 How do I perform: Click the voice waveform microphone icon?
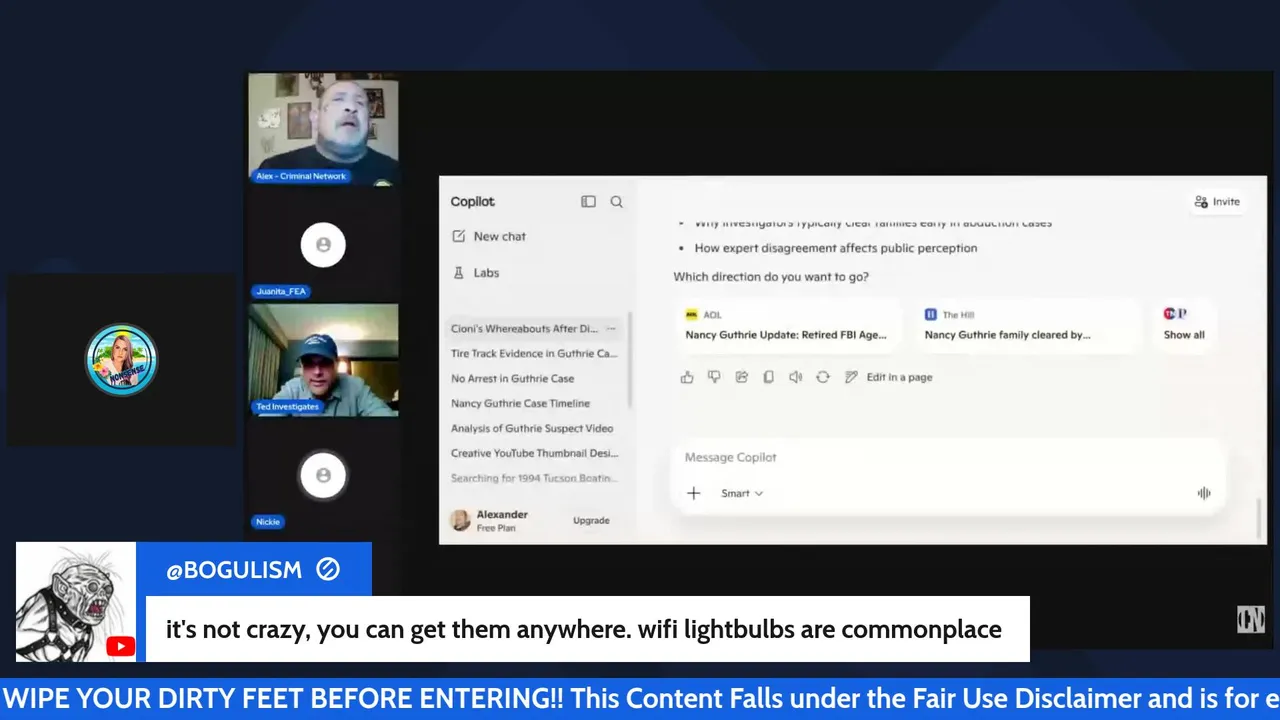[1204, 494]
